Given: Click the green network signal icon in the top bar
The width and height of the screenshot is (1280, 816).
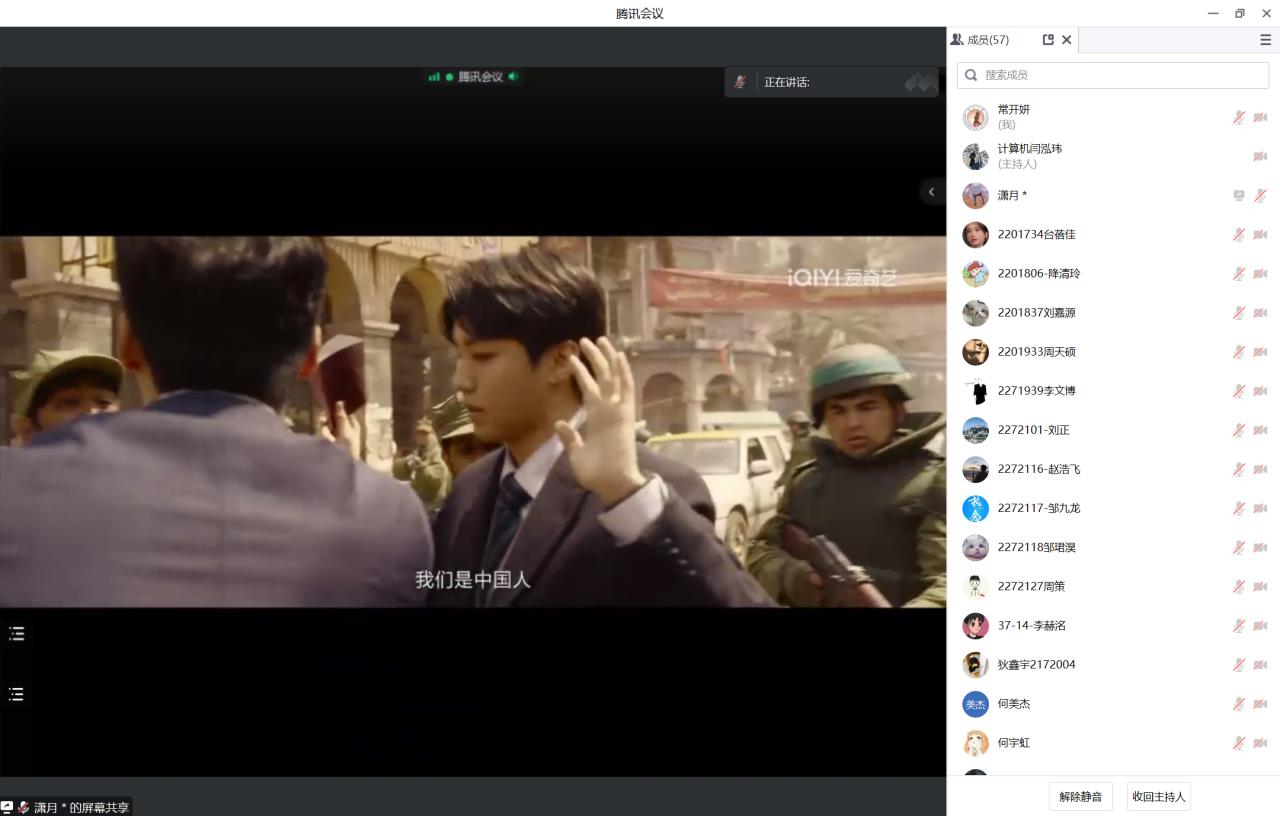Looking at the screenshot, I should 434,77.
